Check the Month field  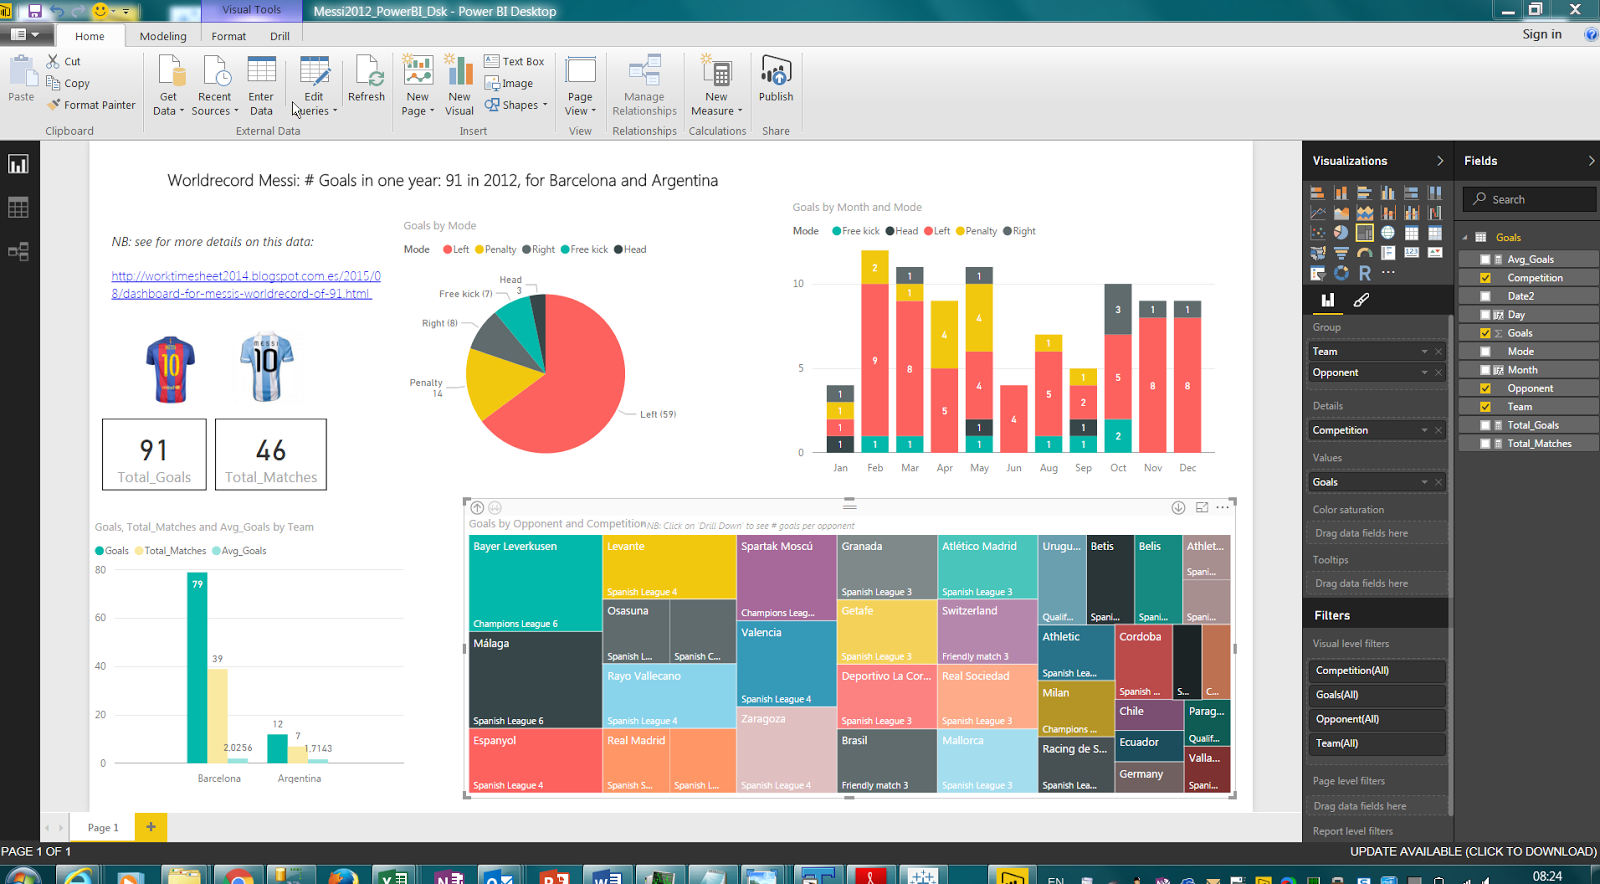click(x=1485, y=370)
